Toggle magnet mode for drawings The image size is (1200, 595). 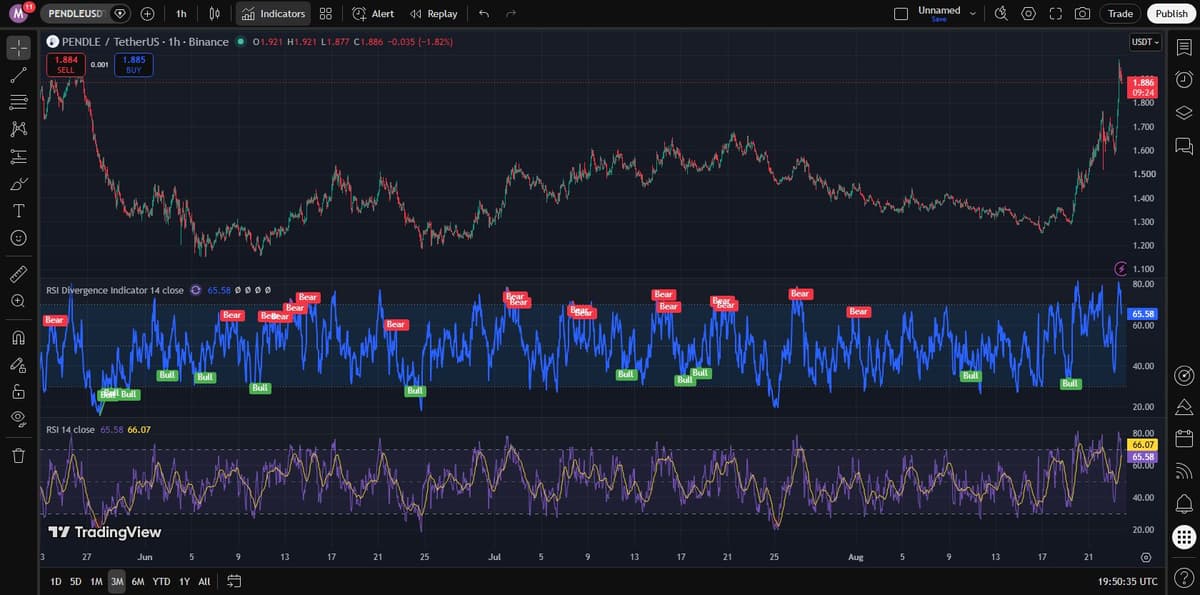pyautogui.click(x=18, y=336)
